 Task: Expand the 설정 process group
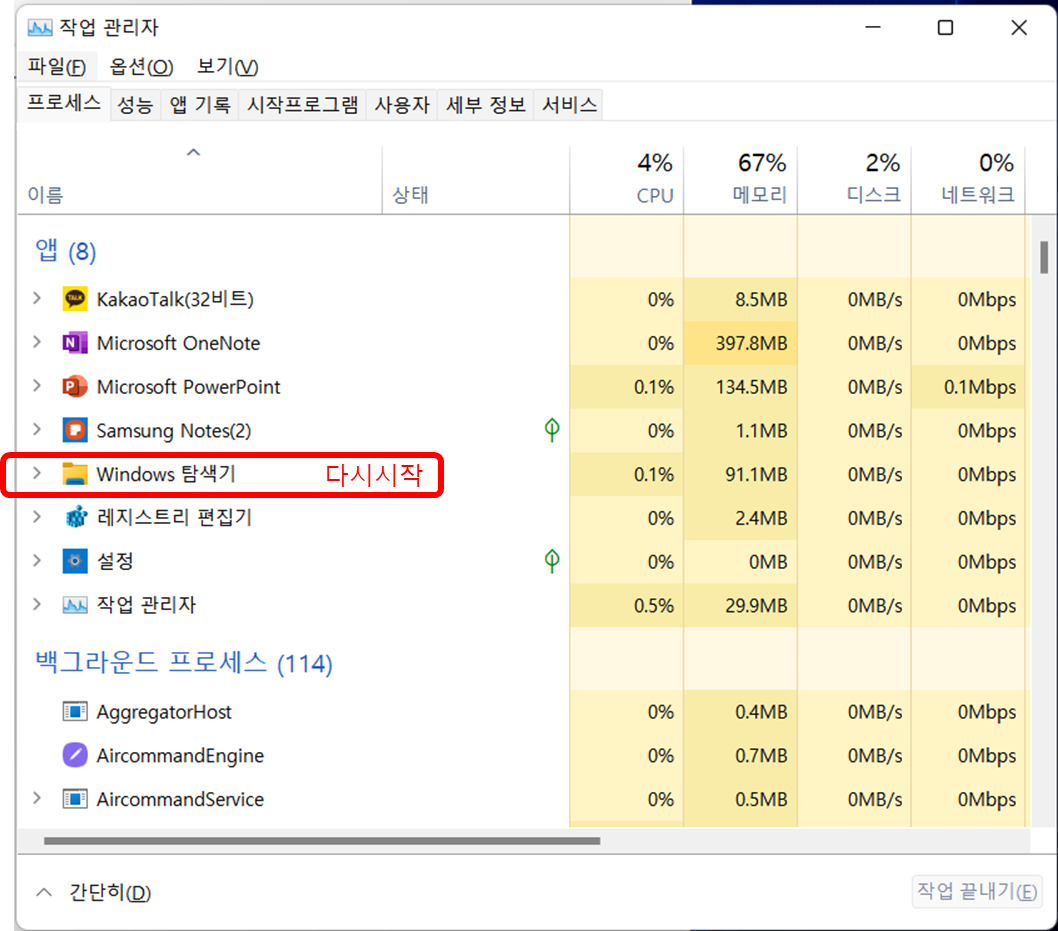coord(37,561)
